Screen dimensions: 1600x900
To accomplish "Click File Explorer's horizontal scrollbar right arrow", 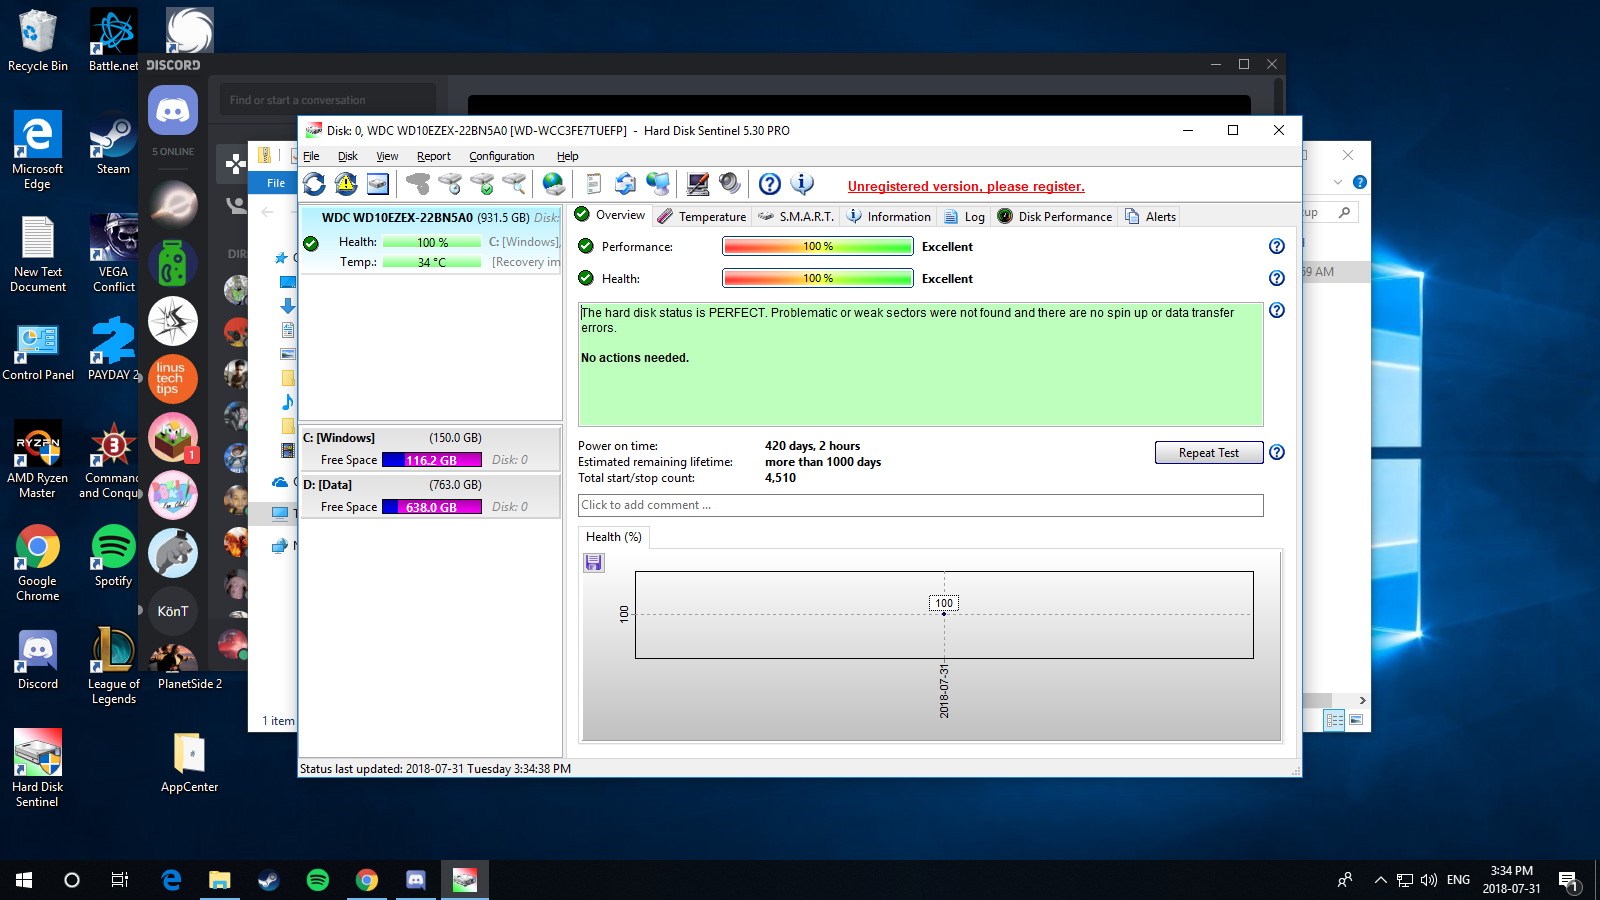I will 1362,700.
